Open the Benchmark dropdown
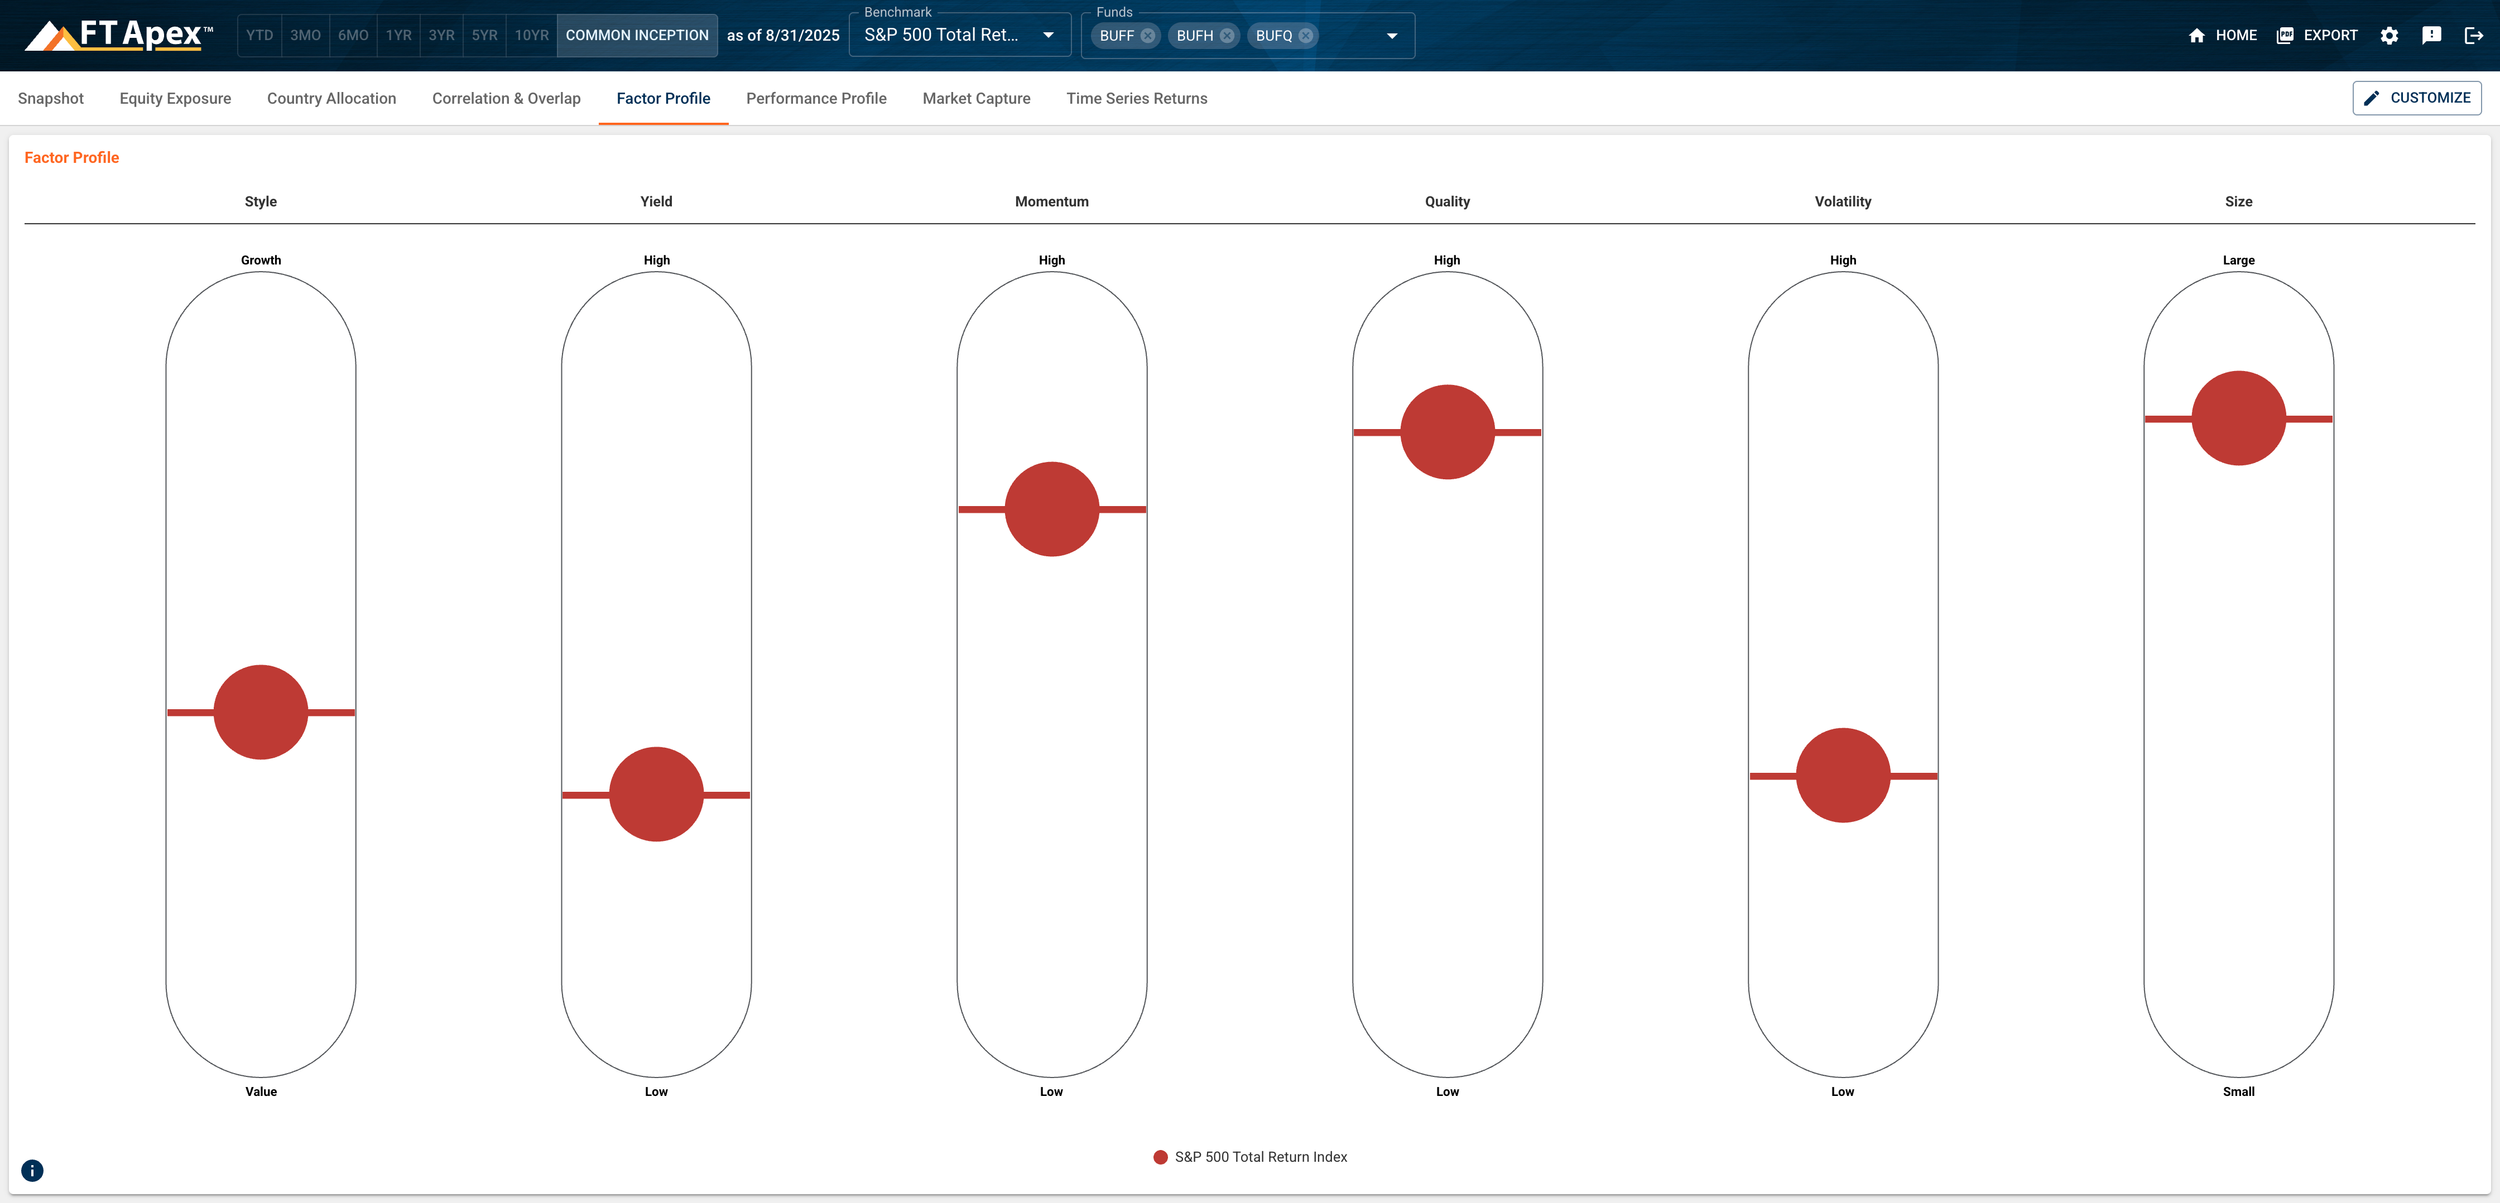Screen dimensions: 2500x1203 1047,34
